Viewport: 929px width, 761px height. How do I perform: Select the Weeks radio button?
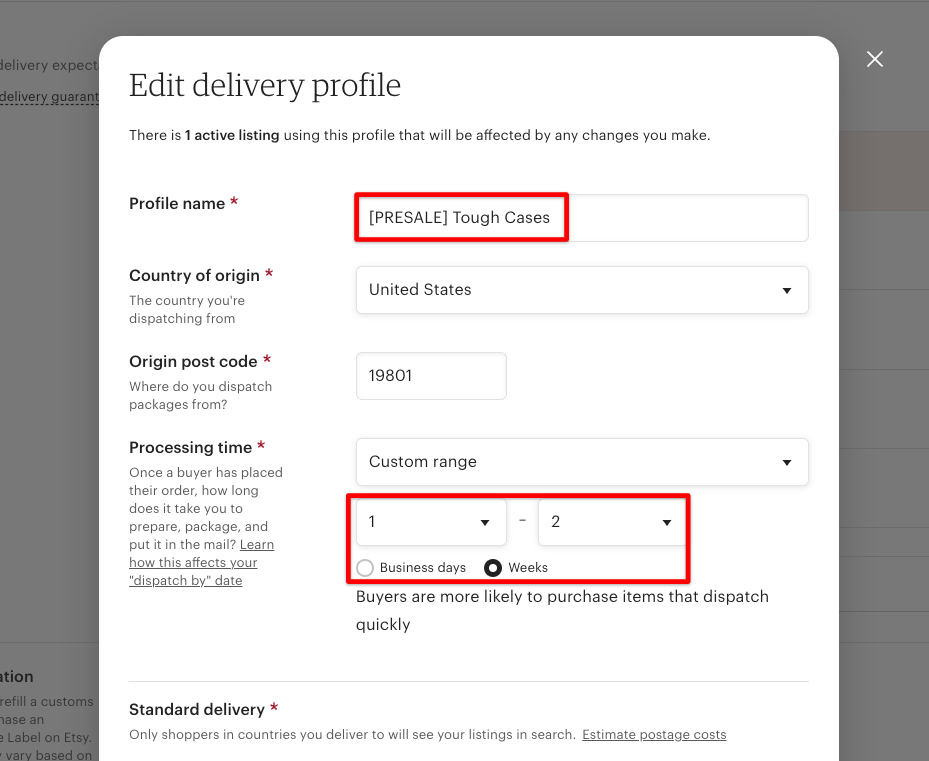tap(493, 568)
